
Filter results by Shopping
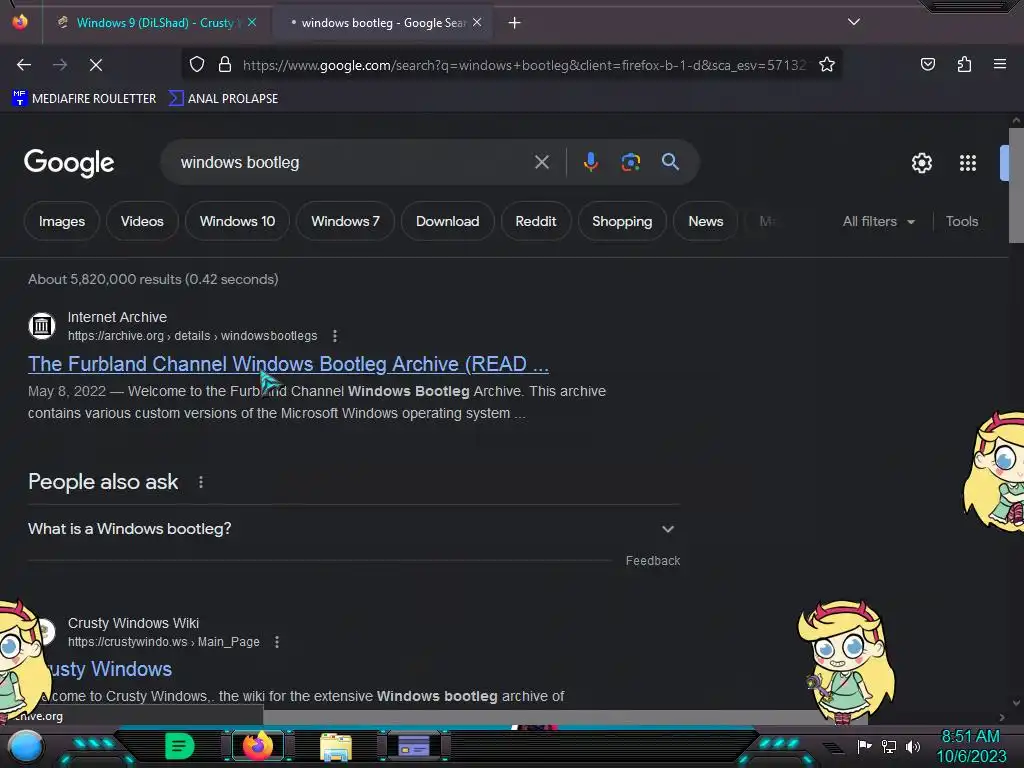[x=622, y=221]
